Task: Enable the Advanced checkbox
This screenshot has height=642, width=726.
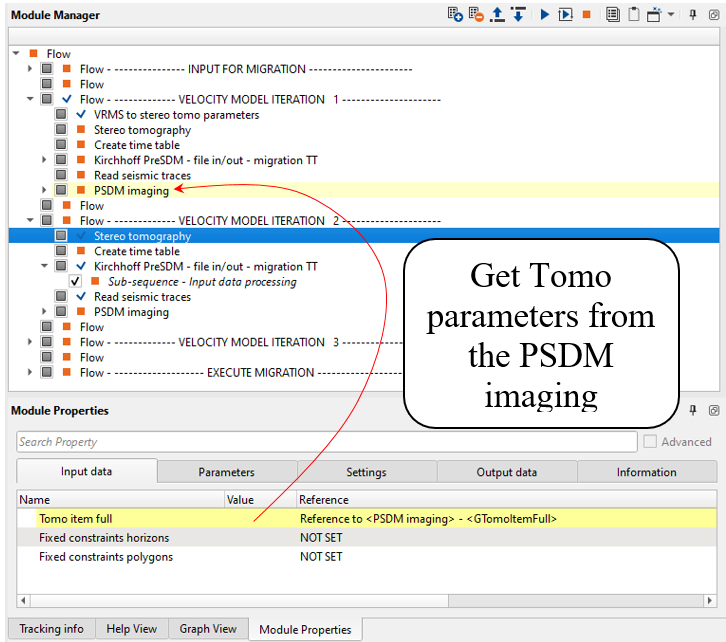Action: (651, 442)
